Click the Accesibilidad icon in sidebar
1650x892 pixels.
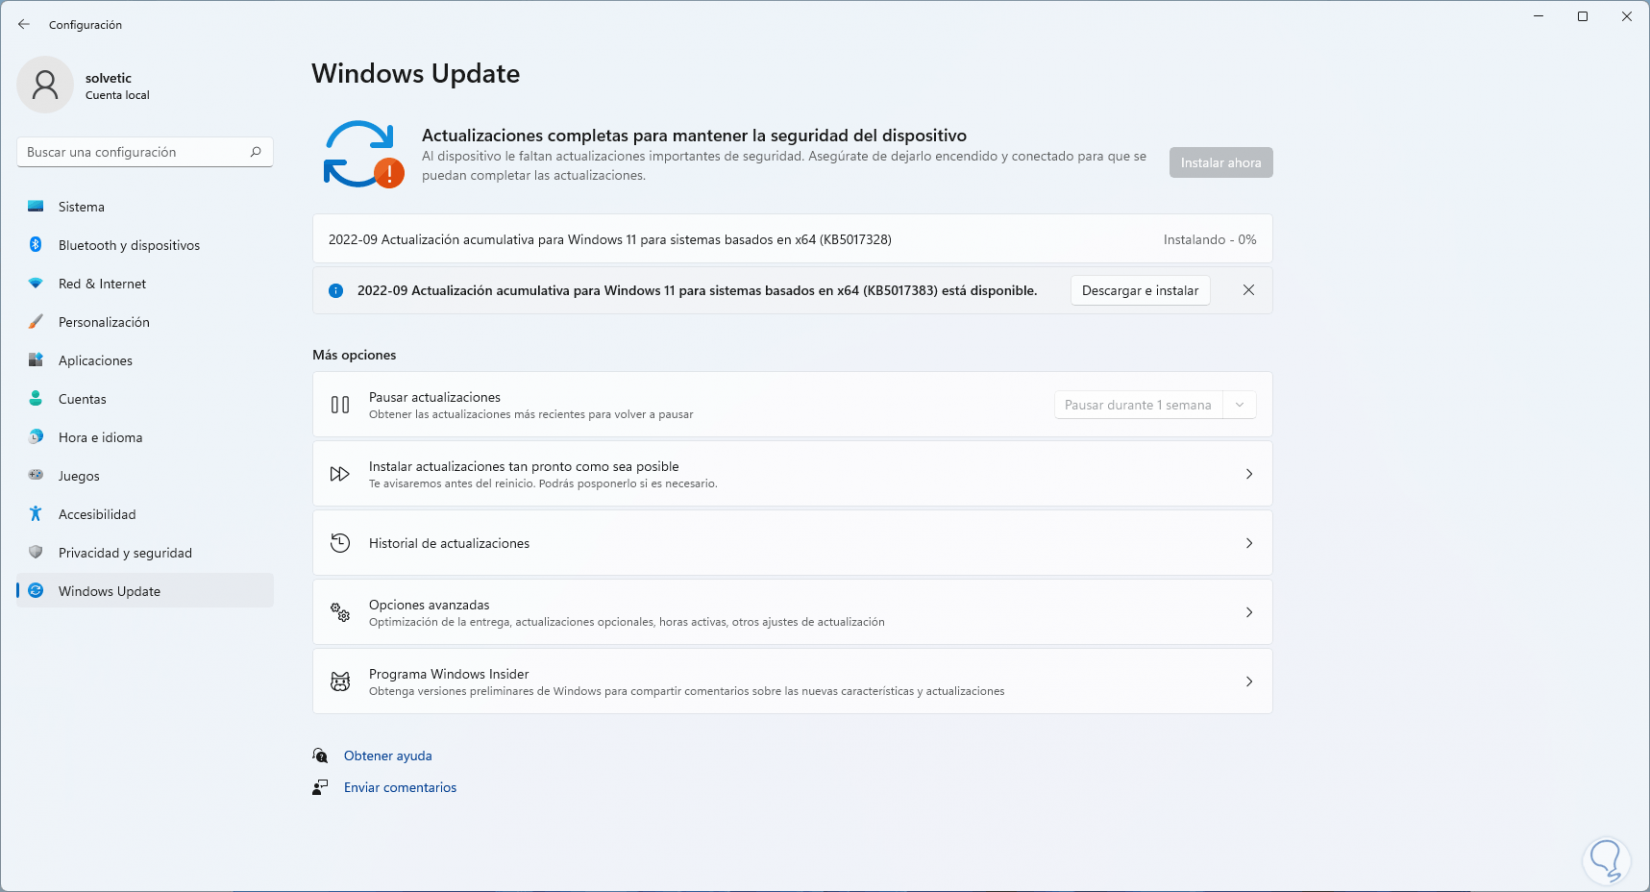[x=36, y=514]
